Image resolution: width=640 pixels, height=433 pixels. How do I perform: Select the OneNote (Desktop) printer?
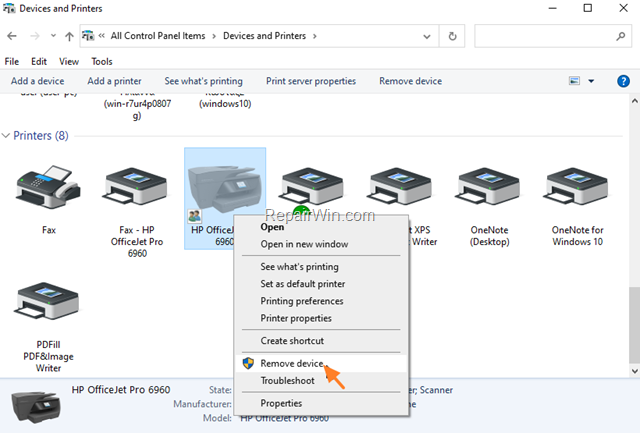pyautogui.click(x=489, y=188)
